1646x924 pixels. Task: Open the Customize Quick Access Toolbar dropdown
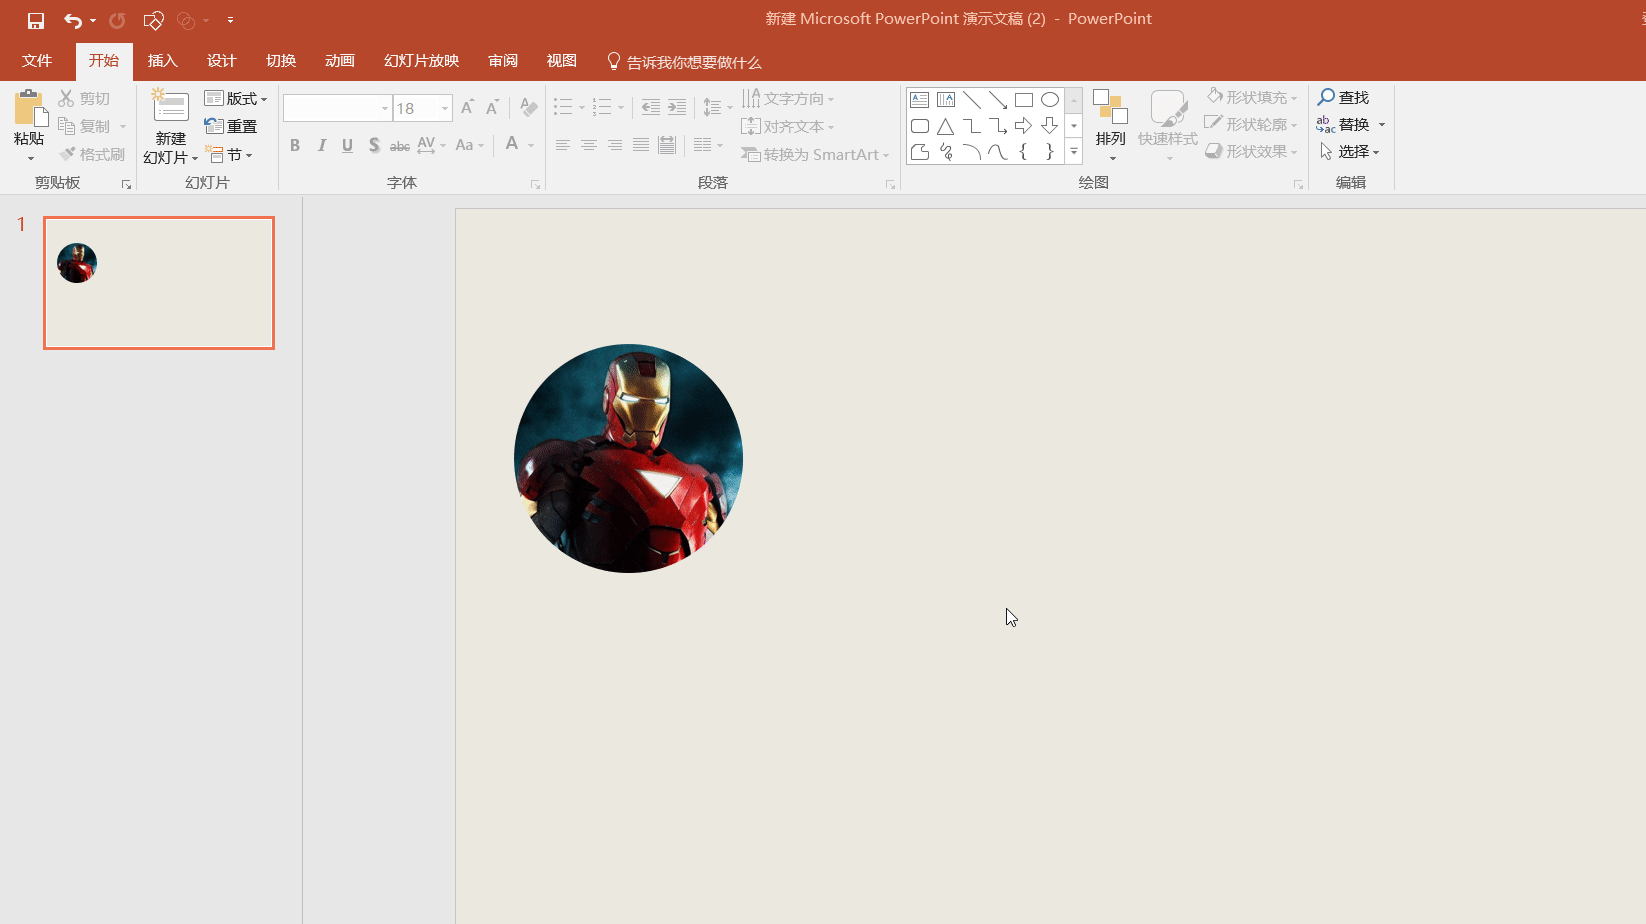coord(230,20)
